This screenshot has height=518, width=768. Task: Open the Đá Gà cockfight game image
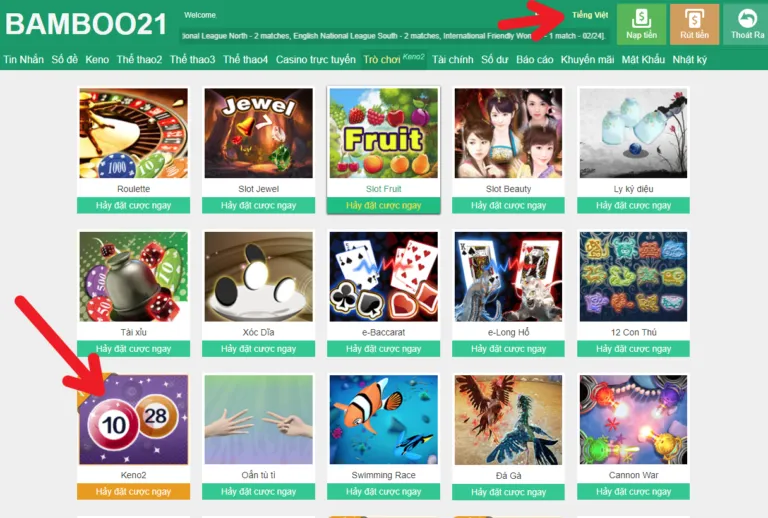pyautogui.click(x=508, y=420)
